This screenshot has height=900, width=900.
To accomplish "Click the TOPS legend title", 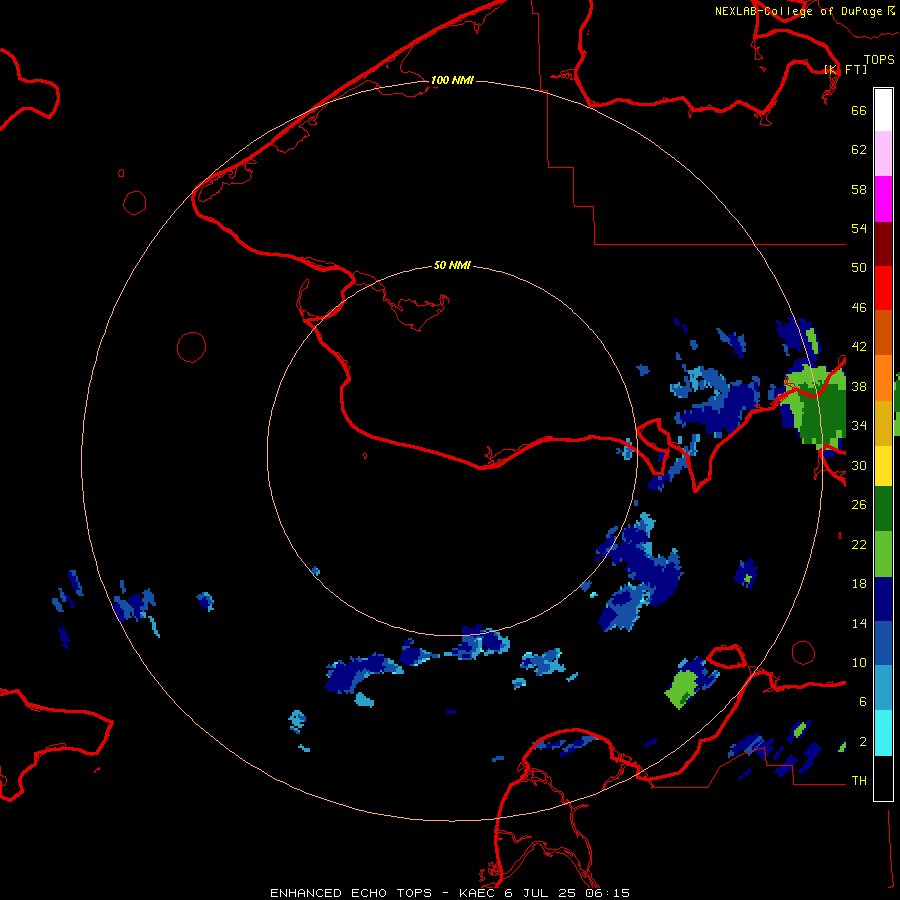I will tap(879, 59).
